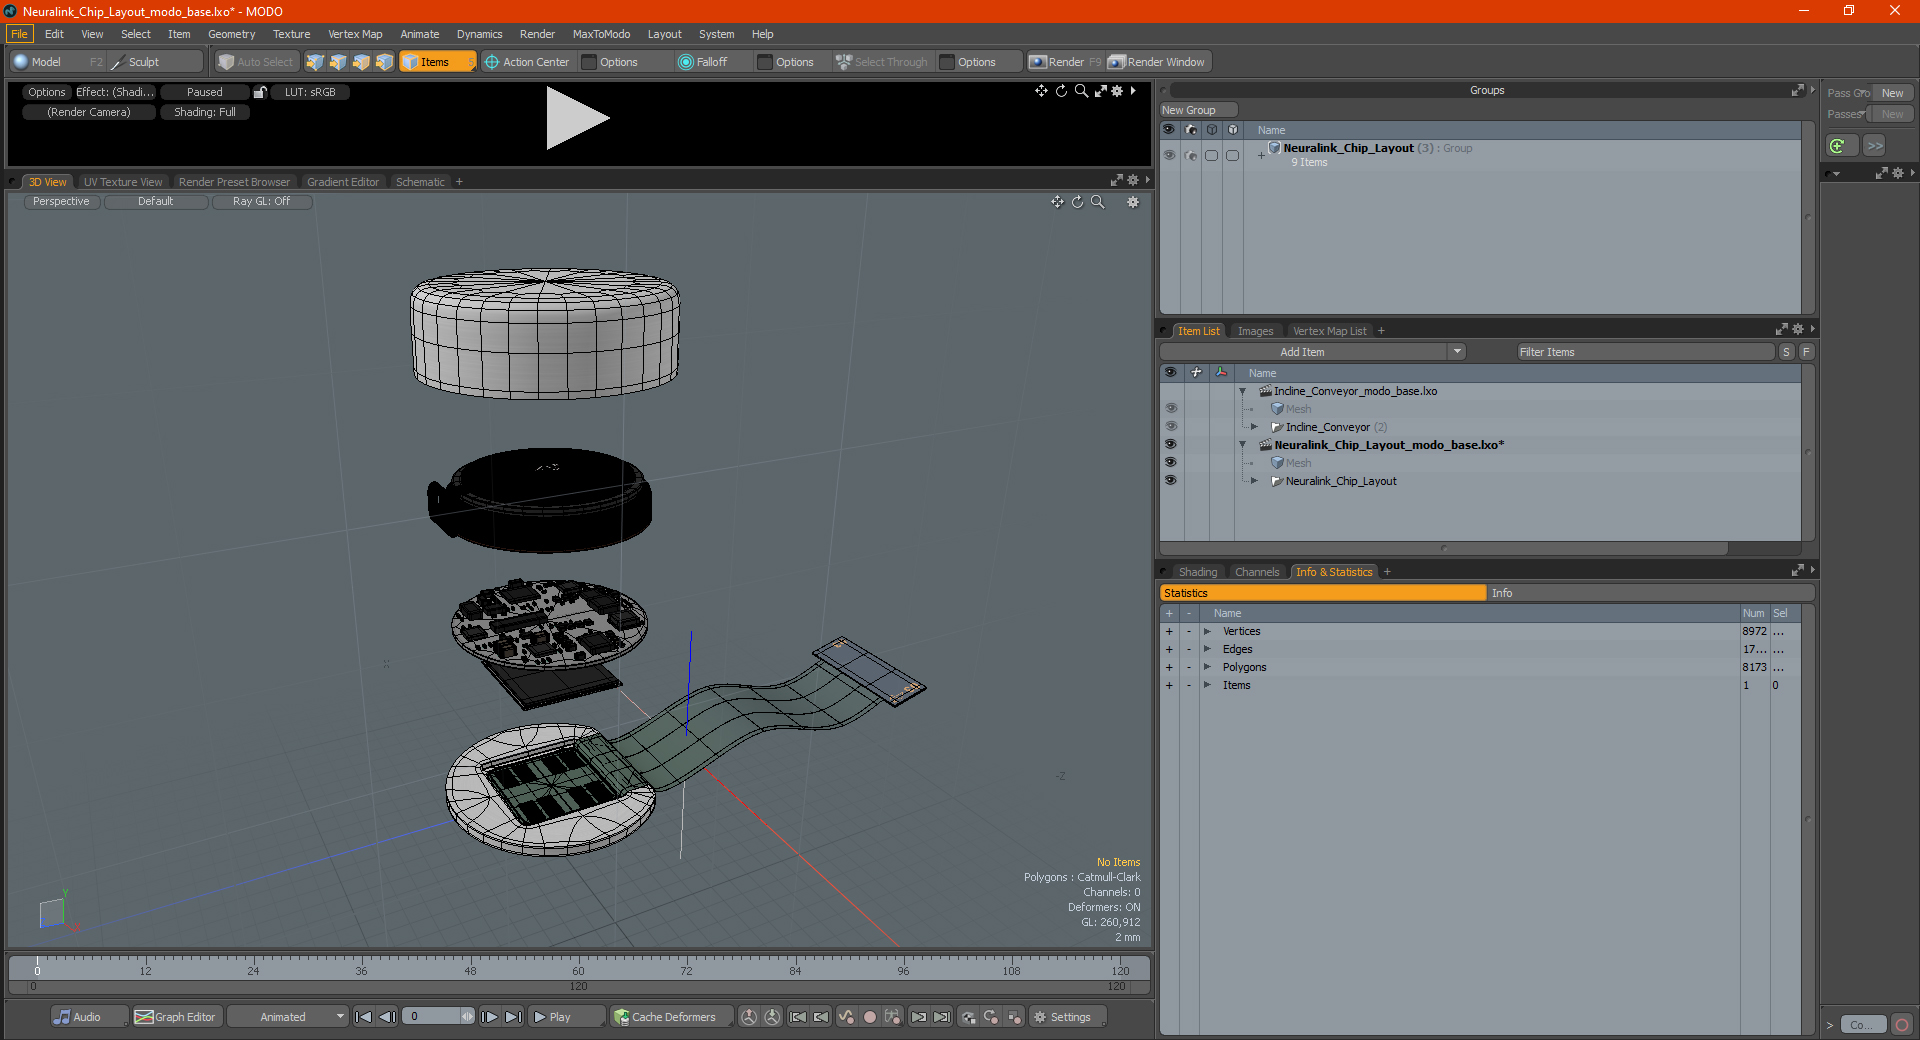Toggle visibility of Neuralink scene Mesh
1920x1040 pixels.
click(1171, 463)
